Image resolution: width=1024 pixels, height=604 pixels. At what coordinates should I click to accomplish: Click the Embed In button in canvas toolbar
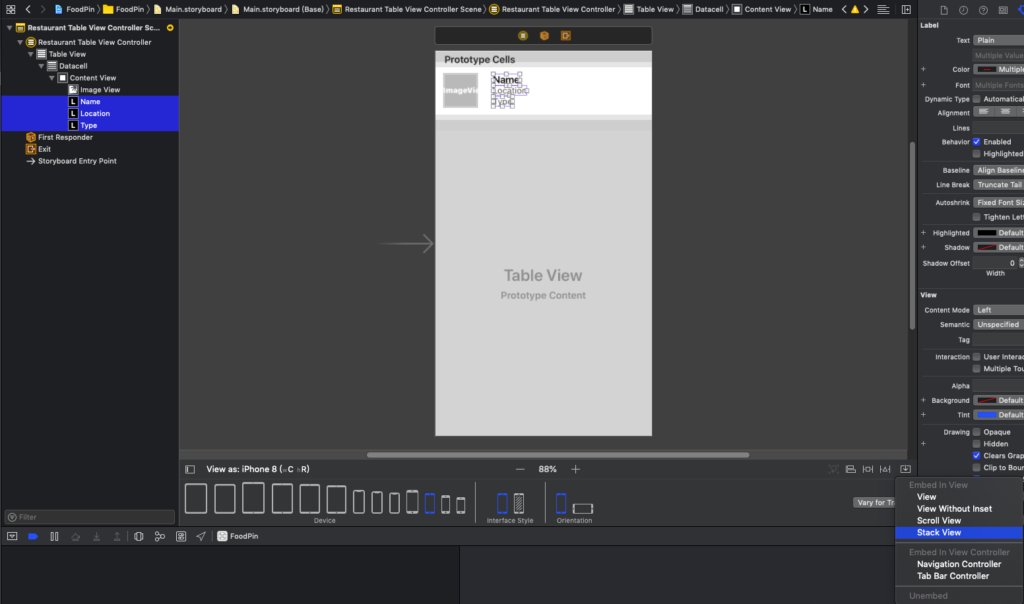[905, 469]
